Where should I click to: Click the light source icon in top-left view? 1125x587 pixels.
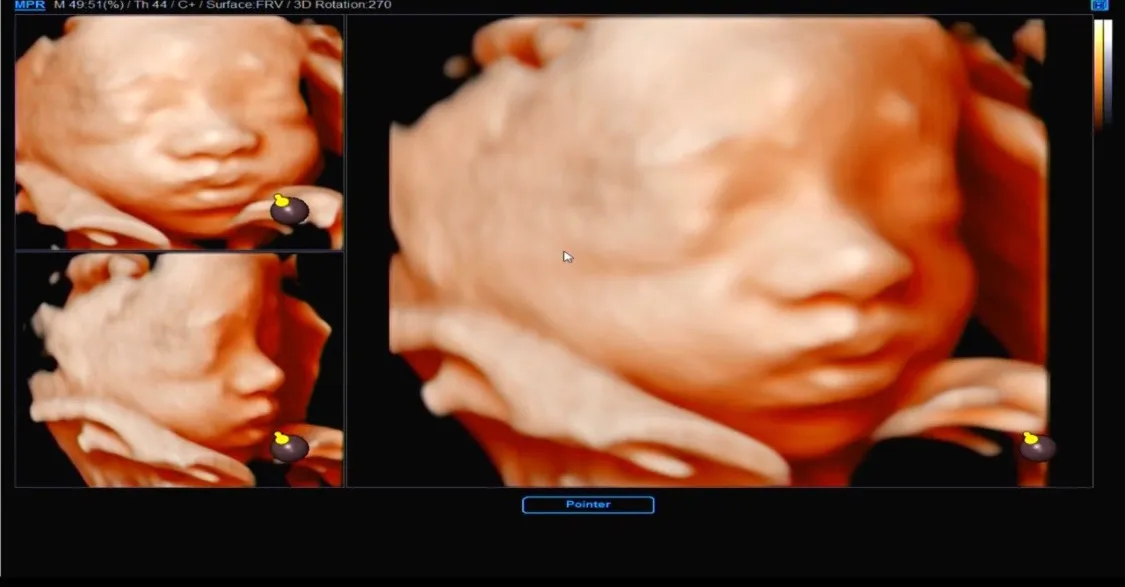tap(289, 209)
